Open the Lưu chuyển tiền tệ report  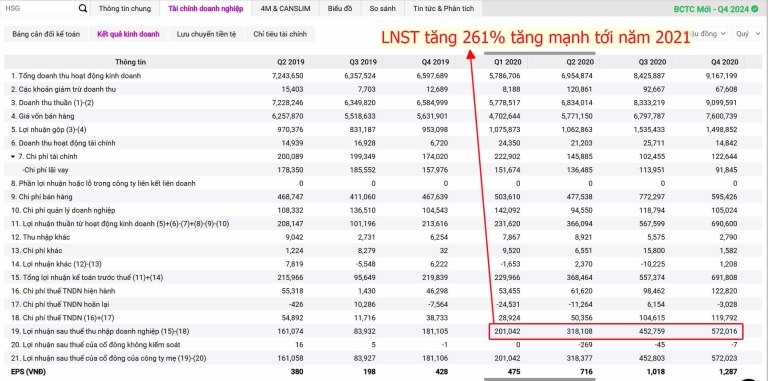pyautogui.click(x=206, y=34)
